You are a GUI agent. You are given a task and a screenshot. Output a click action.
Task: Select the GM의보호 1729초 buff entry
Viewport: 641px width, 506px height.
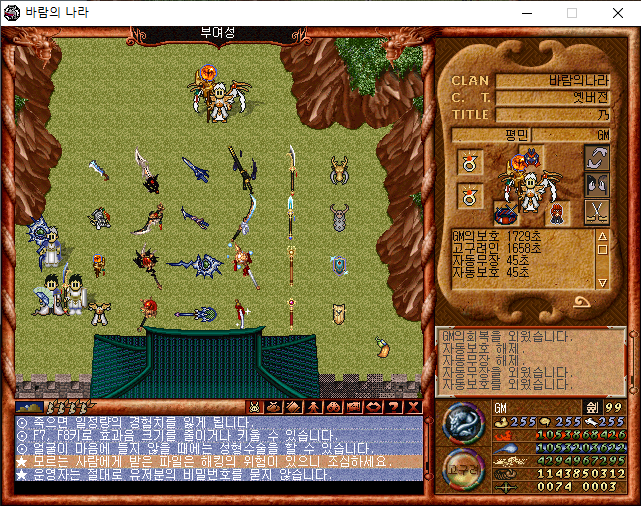coord(496,236)
